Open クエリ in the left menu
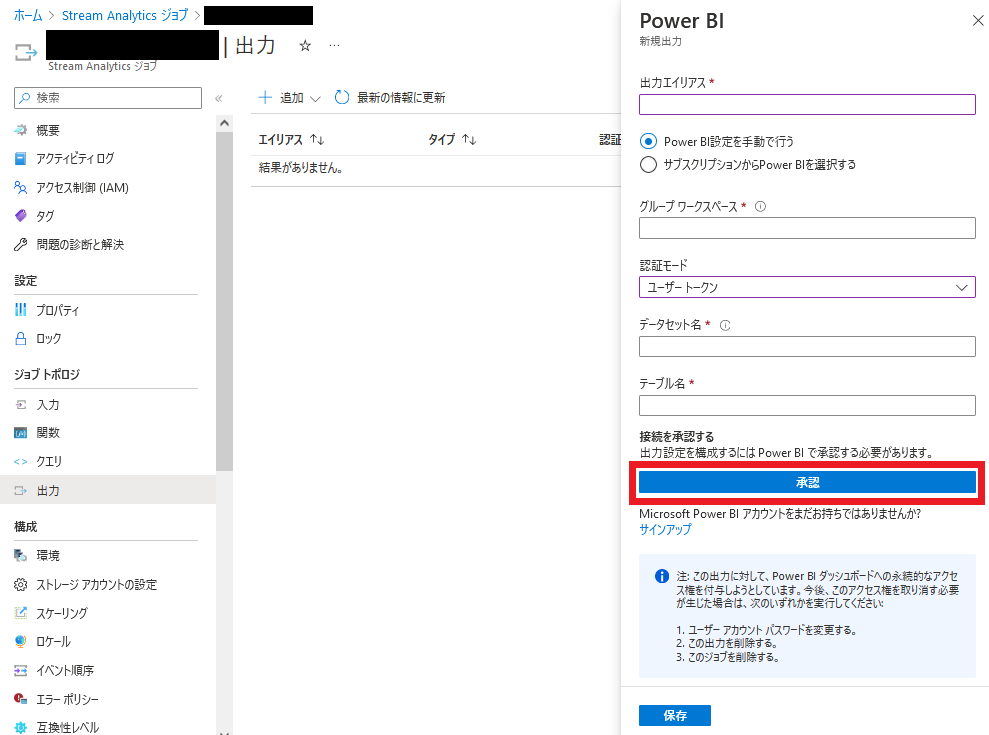Image resolution: width=989 pixels, height=735 pixels. [x=49, y=461]
